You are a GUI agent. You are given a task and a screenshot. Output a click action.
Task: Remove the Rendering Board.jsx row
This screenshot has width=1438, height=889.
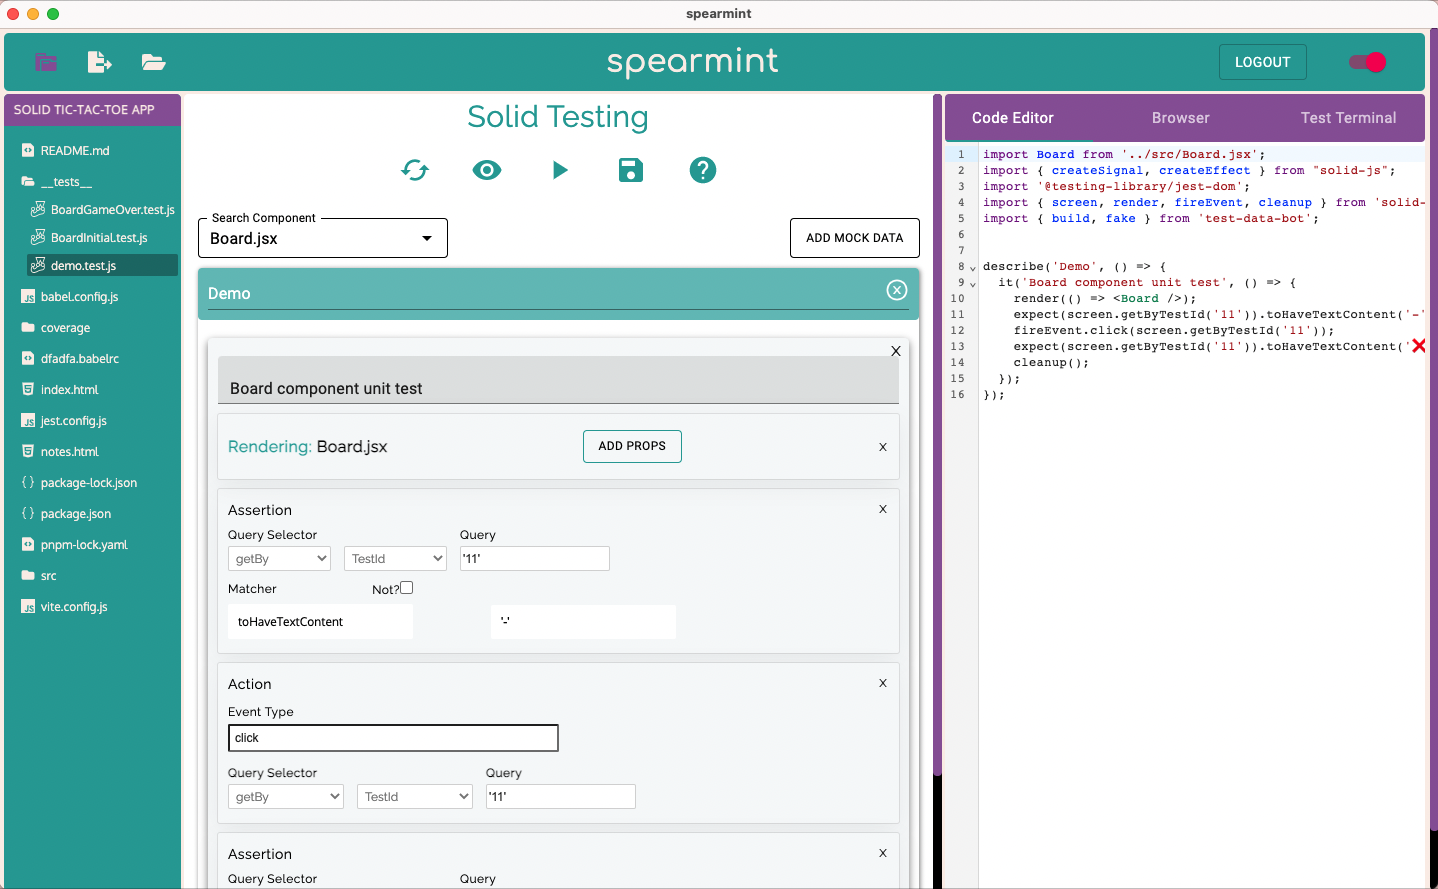(883, 447)
